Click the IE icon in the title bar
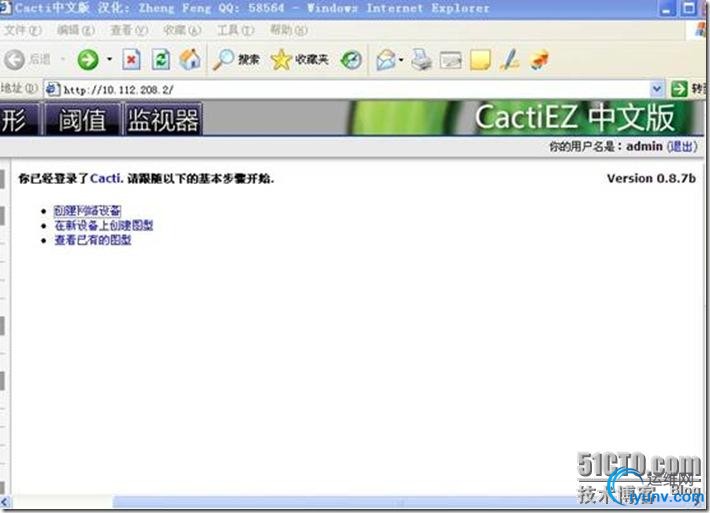710x513 pixels. (5, 8)
